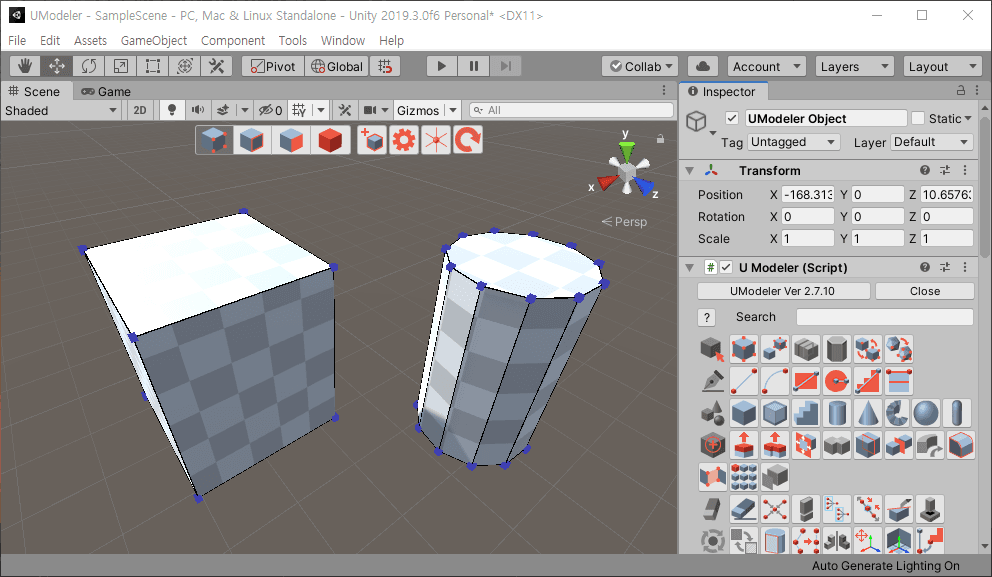The image size is (992, 577).
Task: Open the Gizmos dropdown arrow
Action: 453,110
